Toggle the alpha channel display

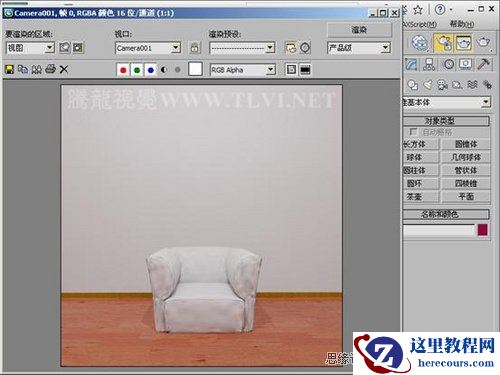[x=164, y=70]
